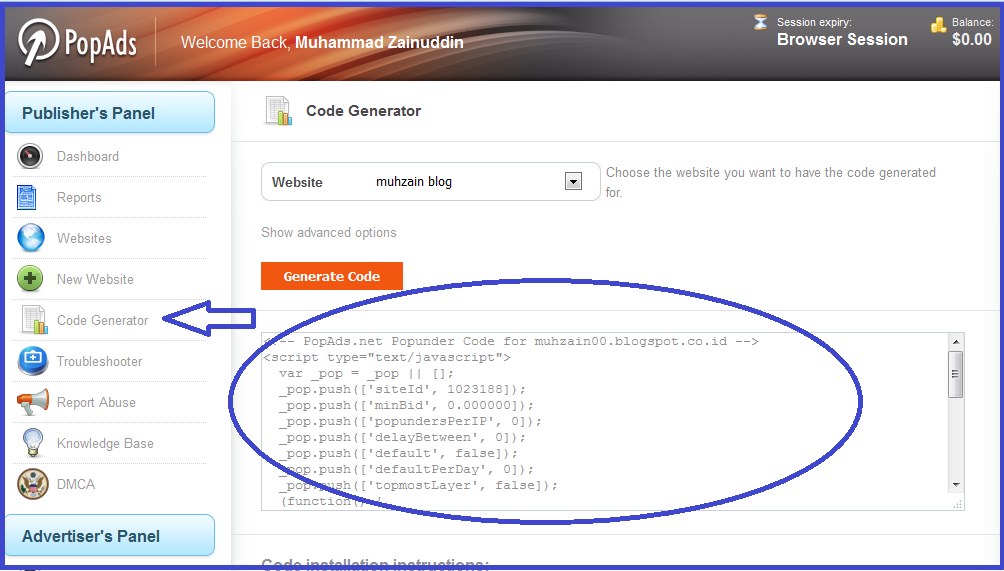1004x571 pixels.
Task: Click the script type text/javascript line
Action: pyautogui.click(x=387, y=357)
